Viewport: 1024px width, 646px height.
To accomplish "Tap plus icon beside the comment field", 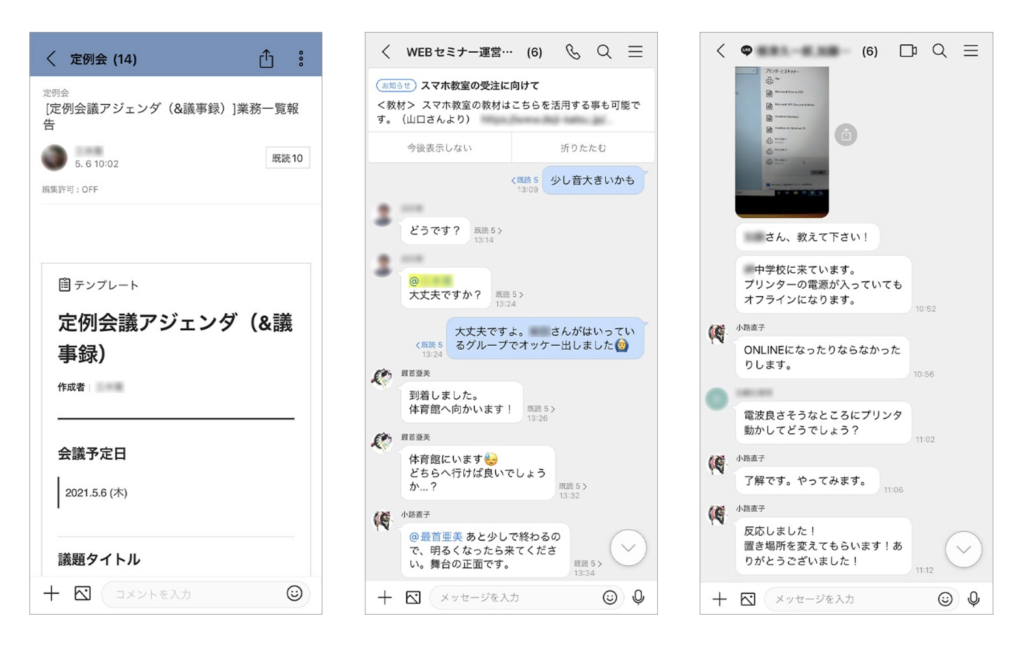I will pos(52,594).
